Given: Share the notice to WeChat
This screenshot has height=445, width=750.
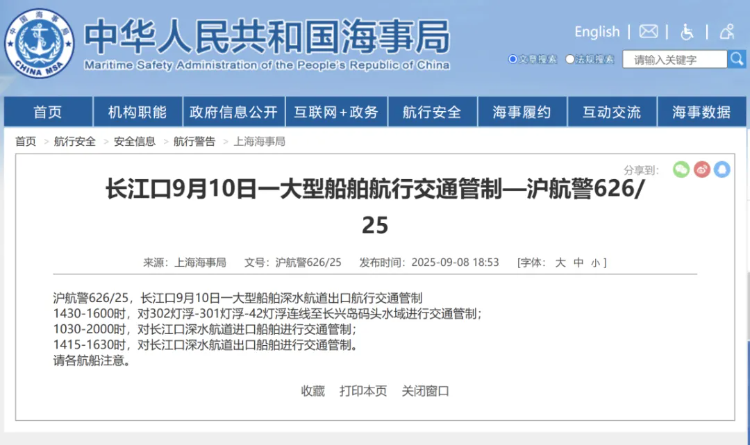Looking at the screenshot, I should coord(681,170).
